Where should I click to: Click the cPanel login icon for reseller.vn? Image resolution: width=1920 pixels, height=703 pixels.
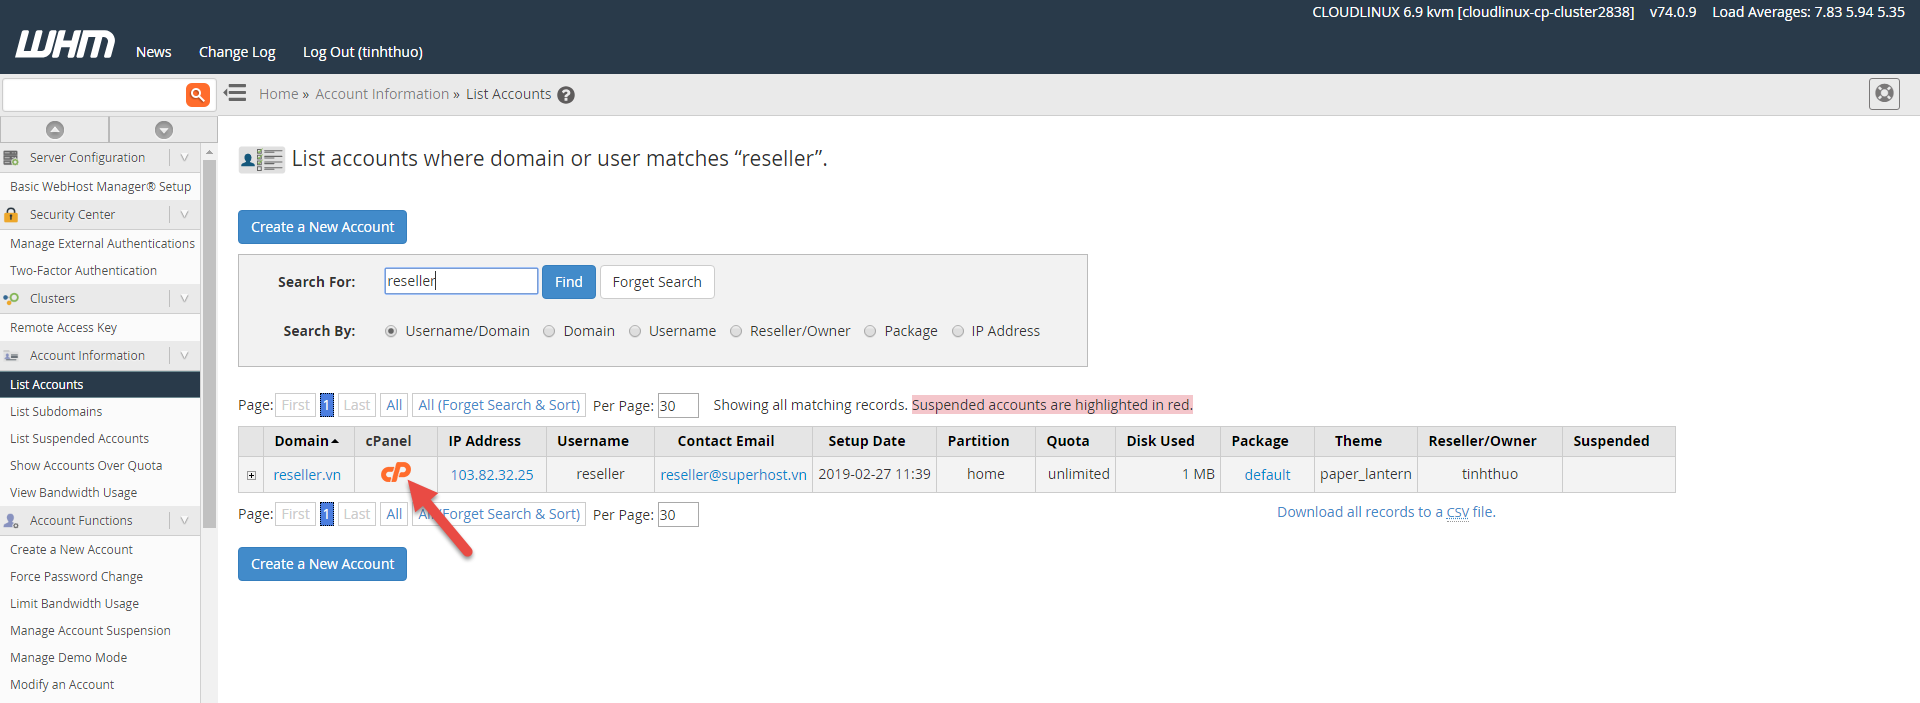coord(395,473)
